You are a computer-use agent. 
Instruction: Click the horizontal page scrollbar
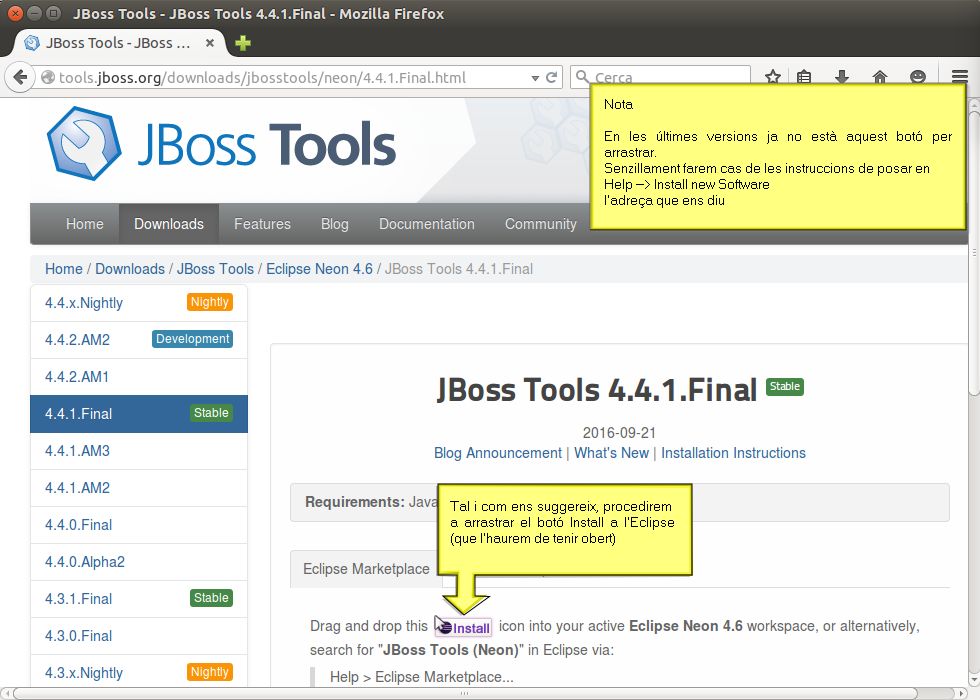point(466,693)
